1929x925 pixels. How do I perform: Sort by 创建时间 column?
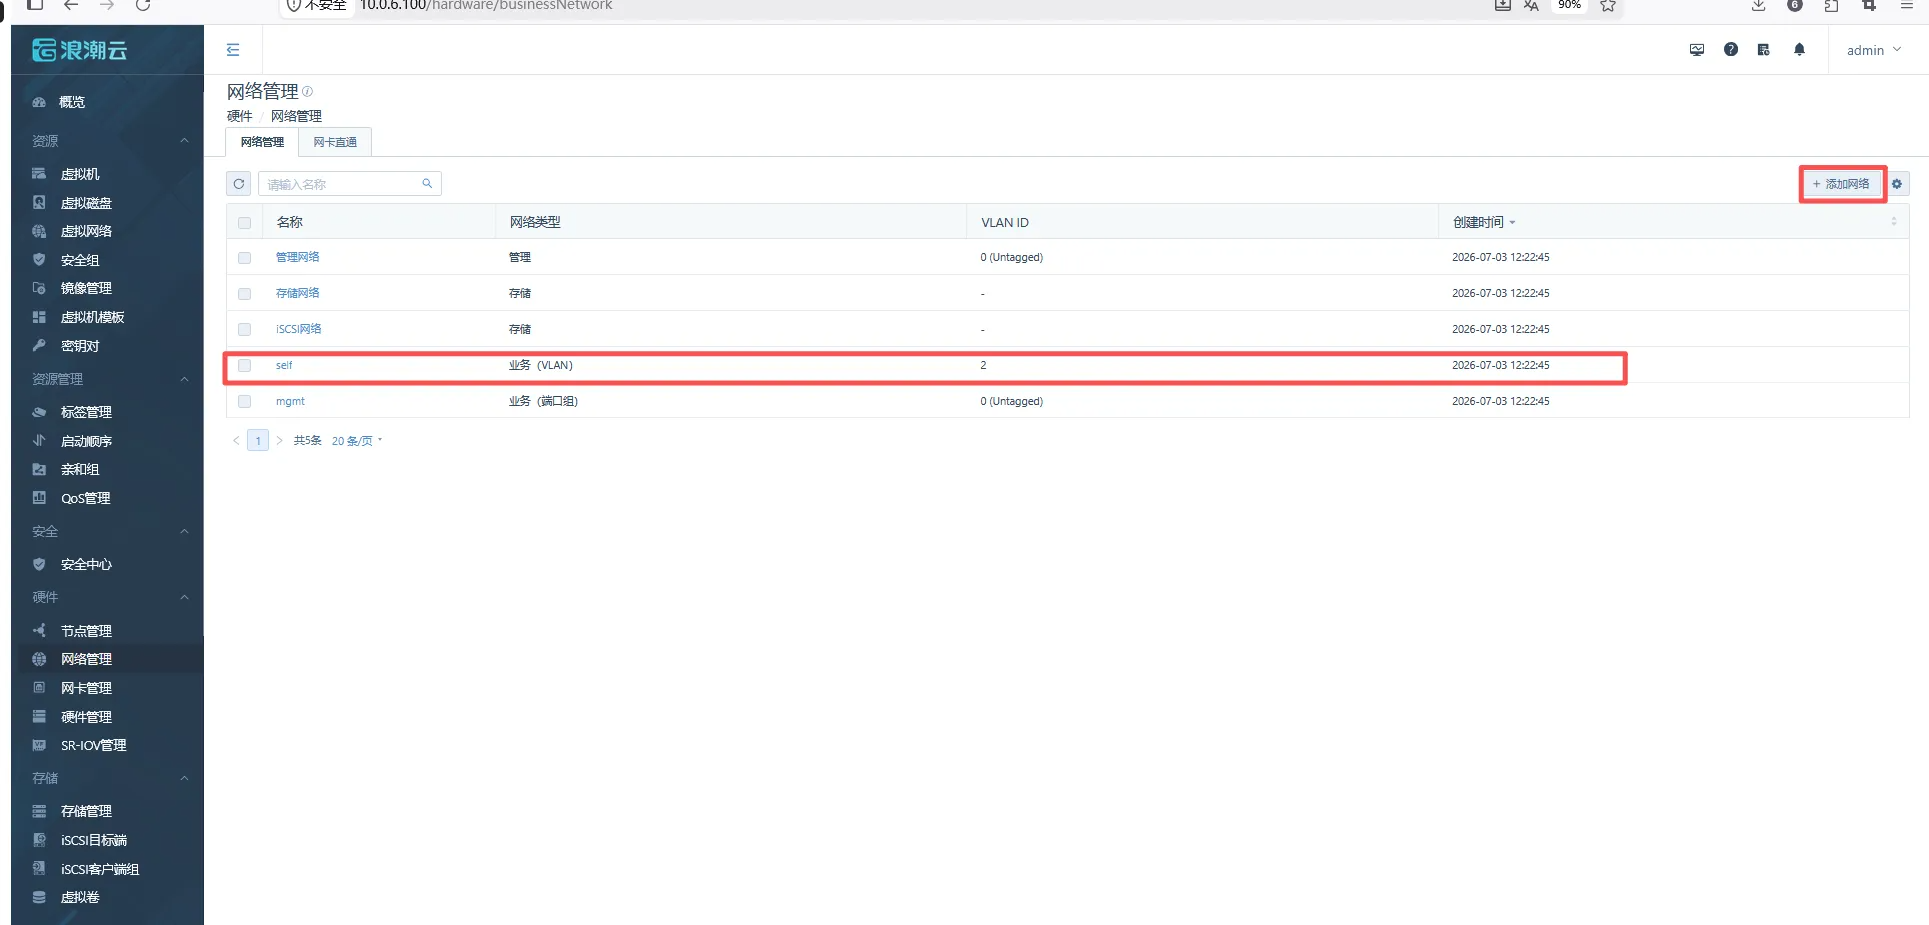tap(1484, 222)
